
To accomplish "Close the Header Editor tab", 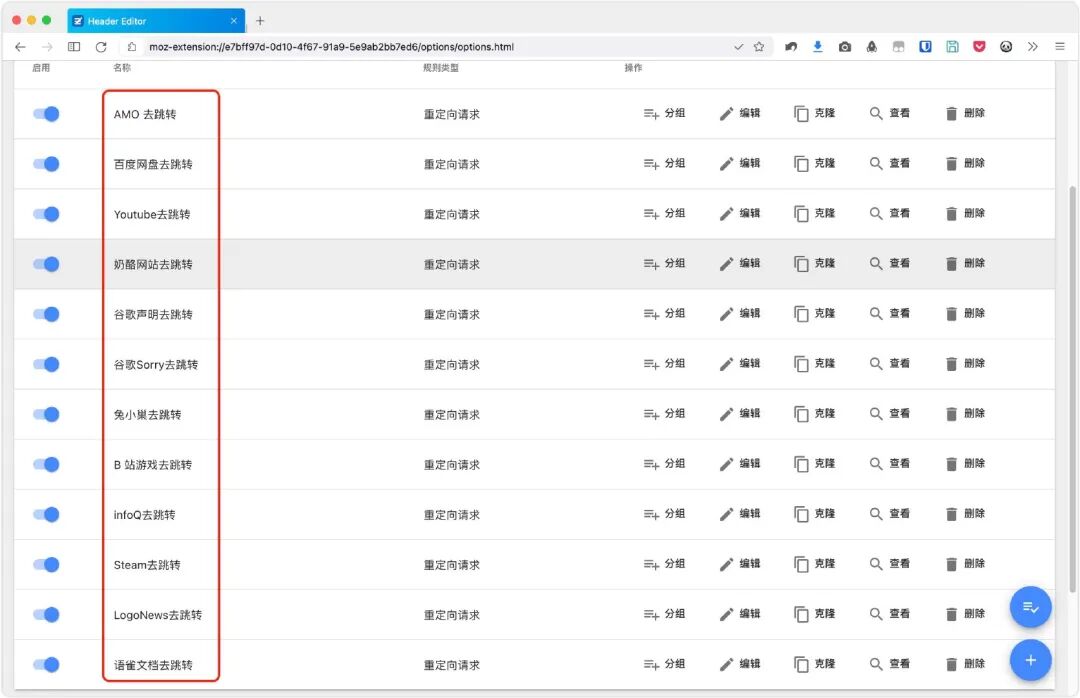I will [233, 21].
